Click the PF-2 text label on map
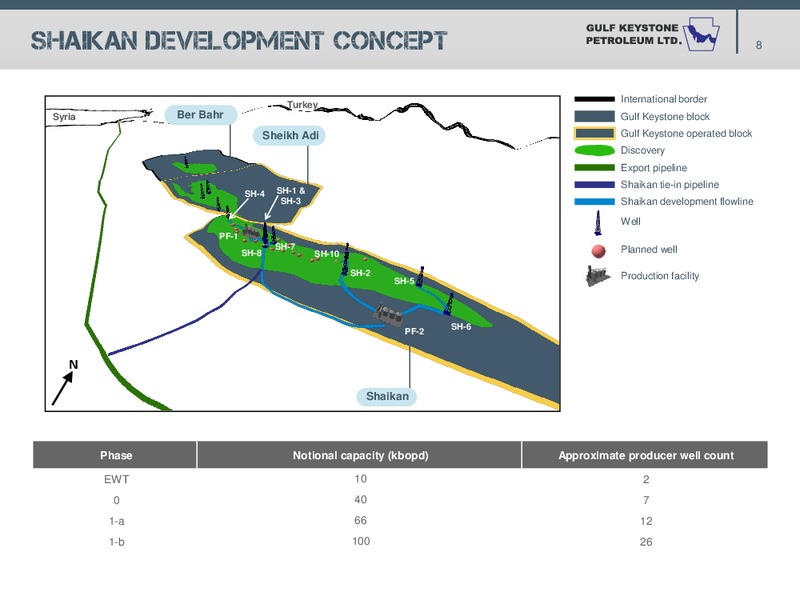Screen dimensions: 800x600 [x=414, y=332]
